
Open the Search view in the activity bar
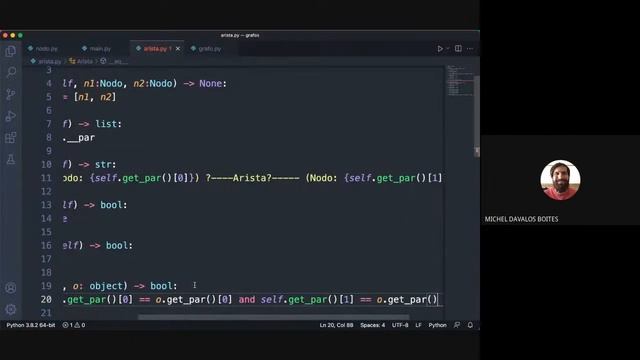point(11,73)
